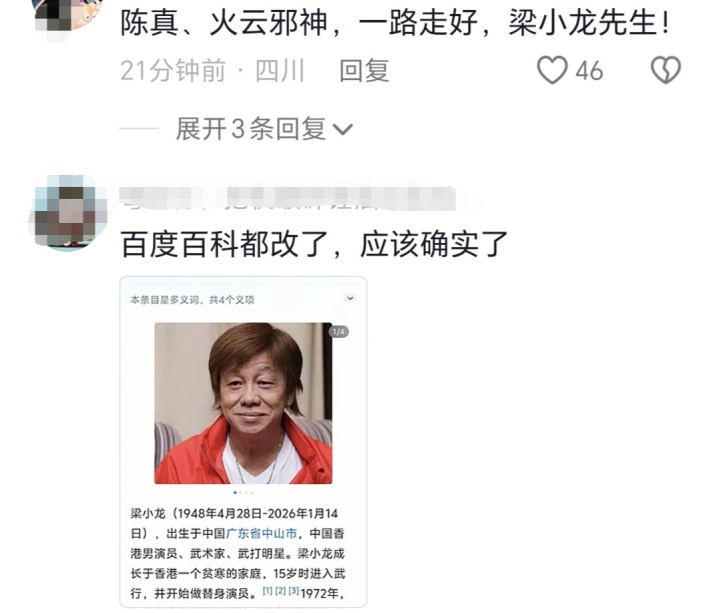Reply via 回复 on the first comment
The height and width of the screenshot is (613, 719).
pos(364,71)
